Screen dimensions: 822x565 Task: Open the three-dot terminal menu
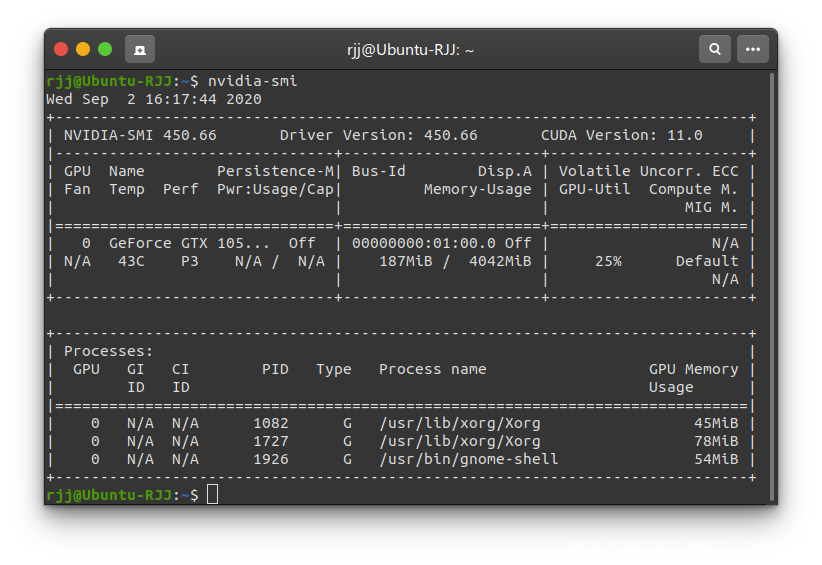tap(753, 49)
